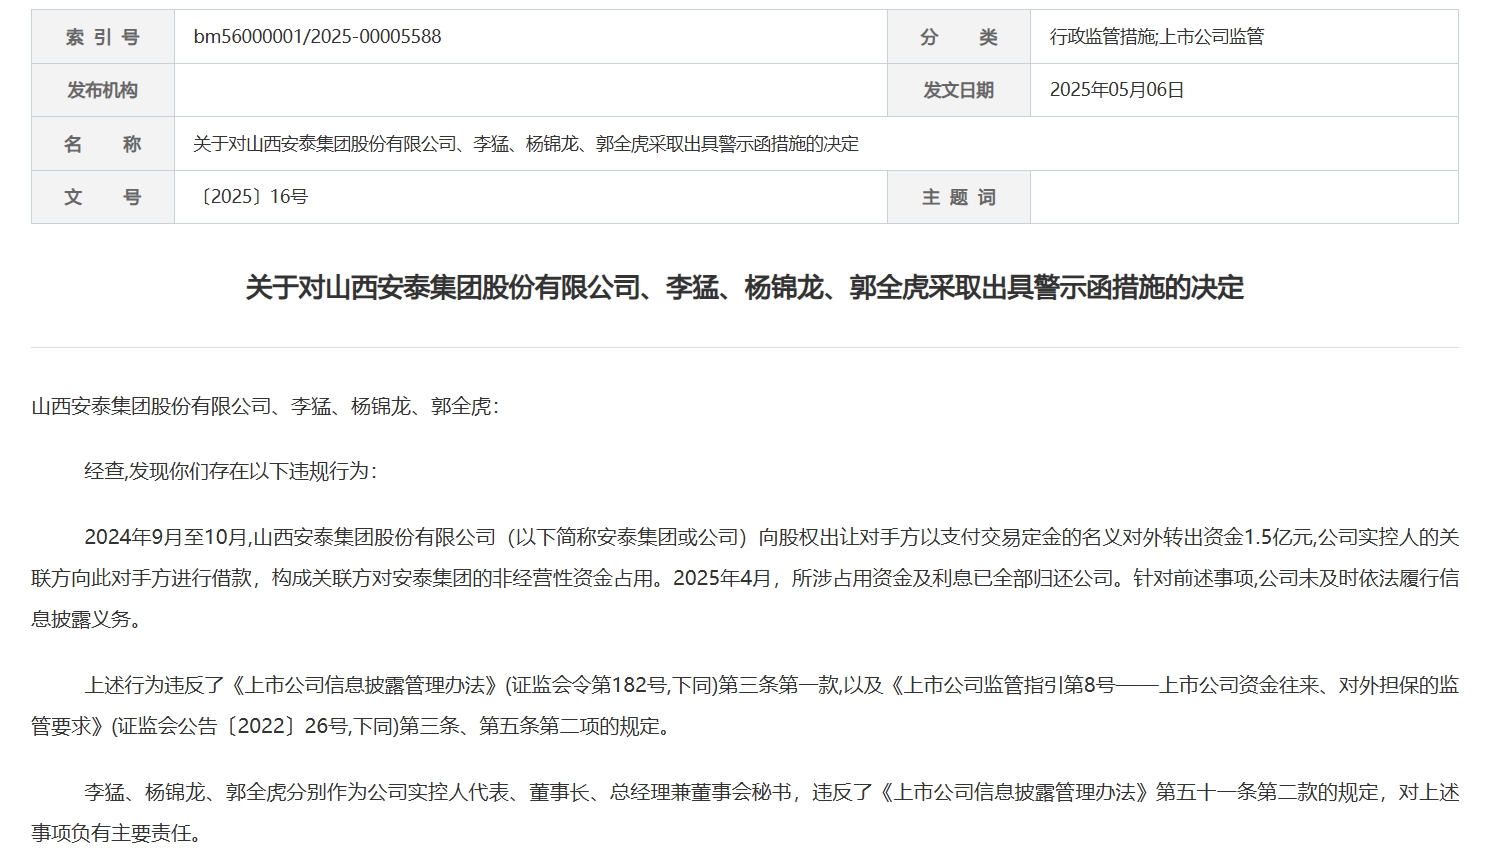This screenshot has height=855, width=1490.
Task: Click the line citing 证监会公告〔2022〕26号
Action: coord(350,727)
